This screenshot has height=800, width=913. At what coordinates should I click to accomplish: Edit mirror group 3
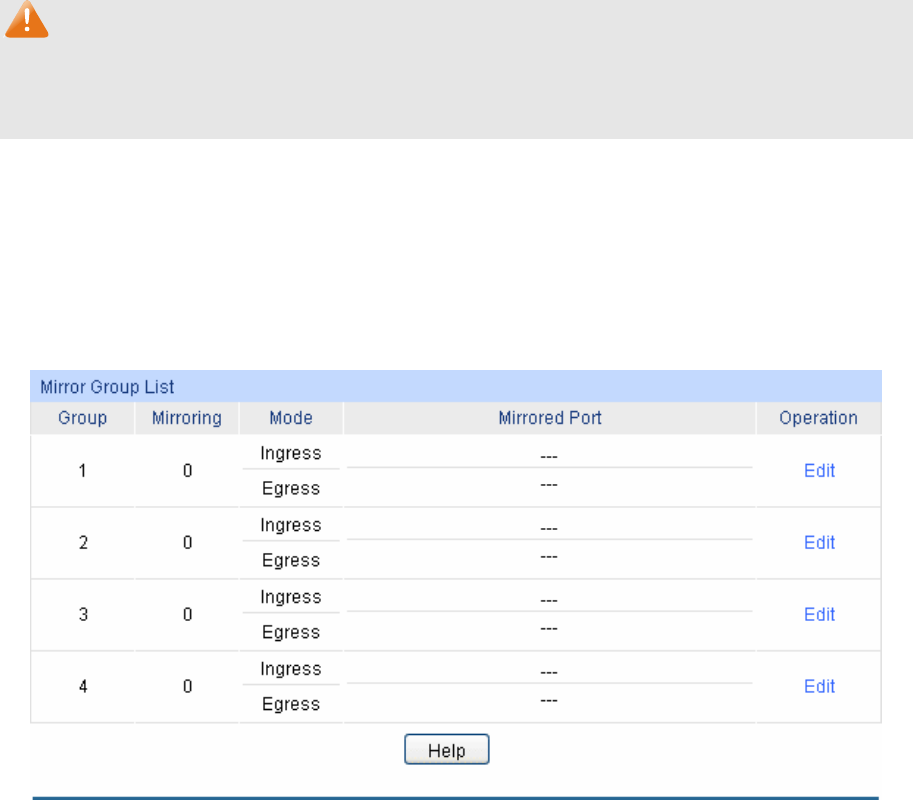click(x=819, y=614)
